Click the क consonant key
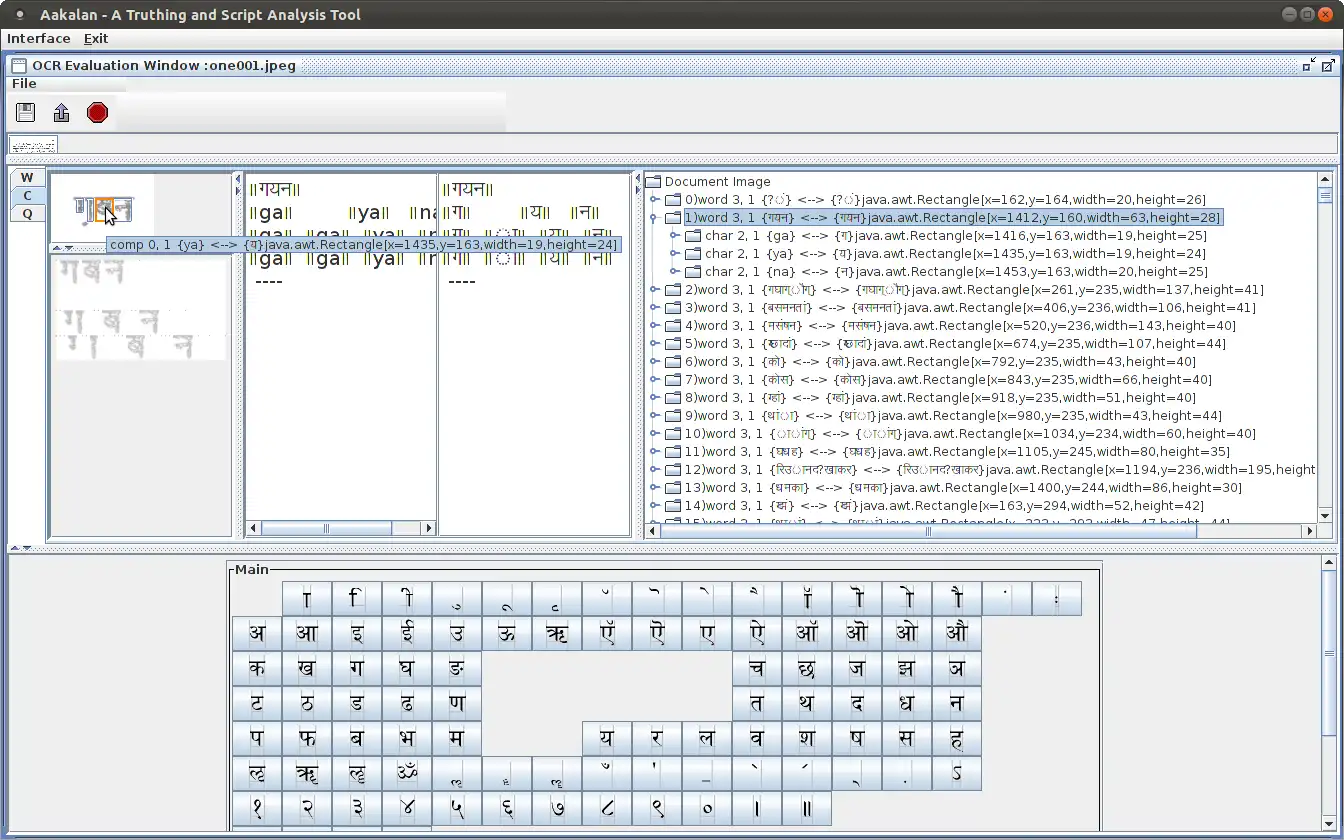Viewport: 1344px width, 840px height. (257, 668)
